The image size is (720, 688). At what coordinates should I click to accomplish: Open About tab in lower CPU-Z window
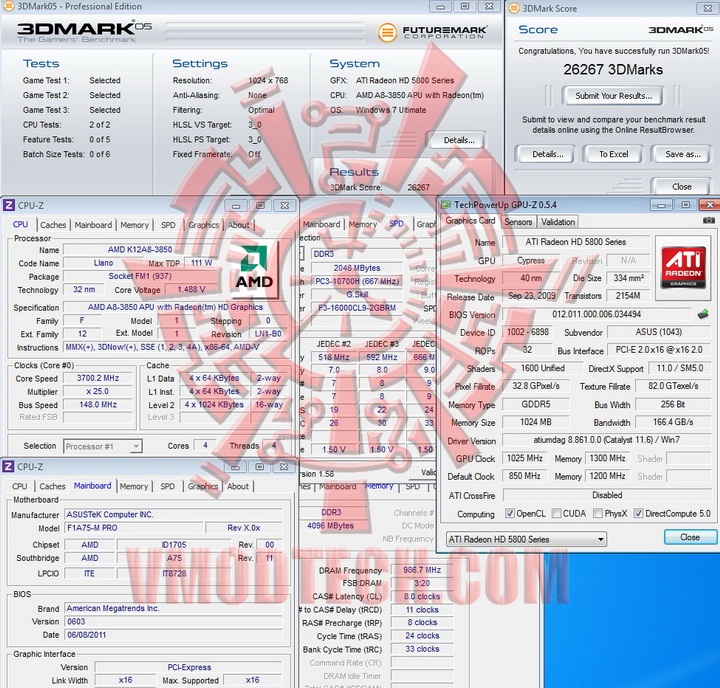coord(238,486)
